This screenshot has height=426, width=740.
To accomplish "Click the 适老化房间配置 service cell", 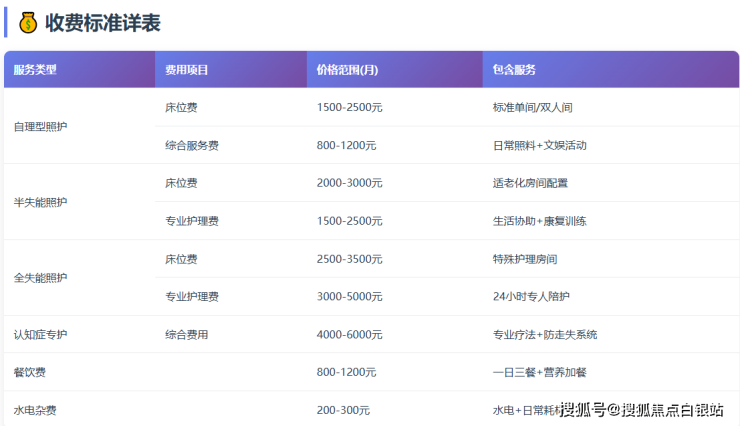I will (531, 183).
